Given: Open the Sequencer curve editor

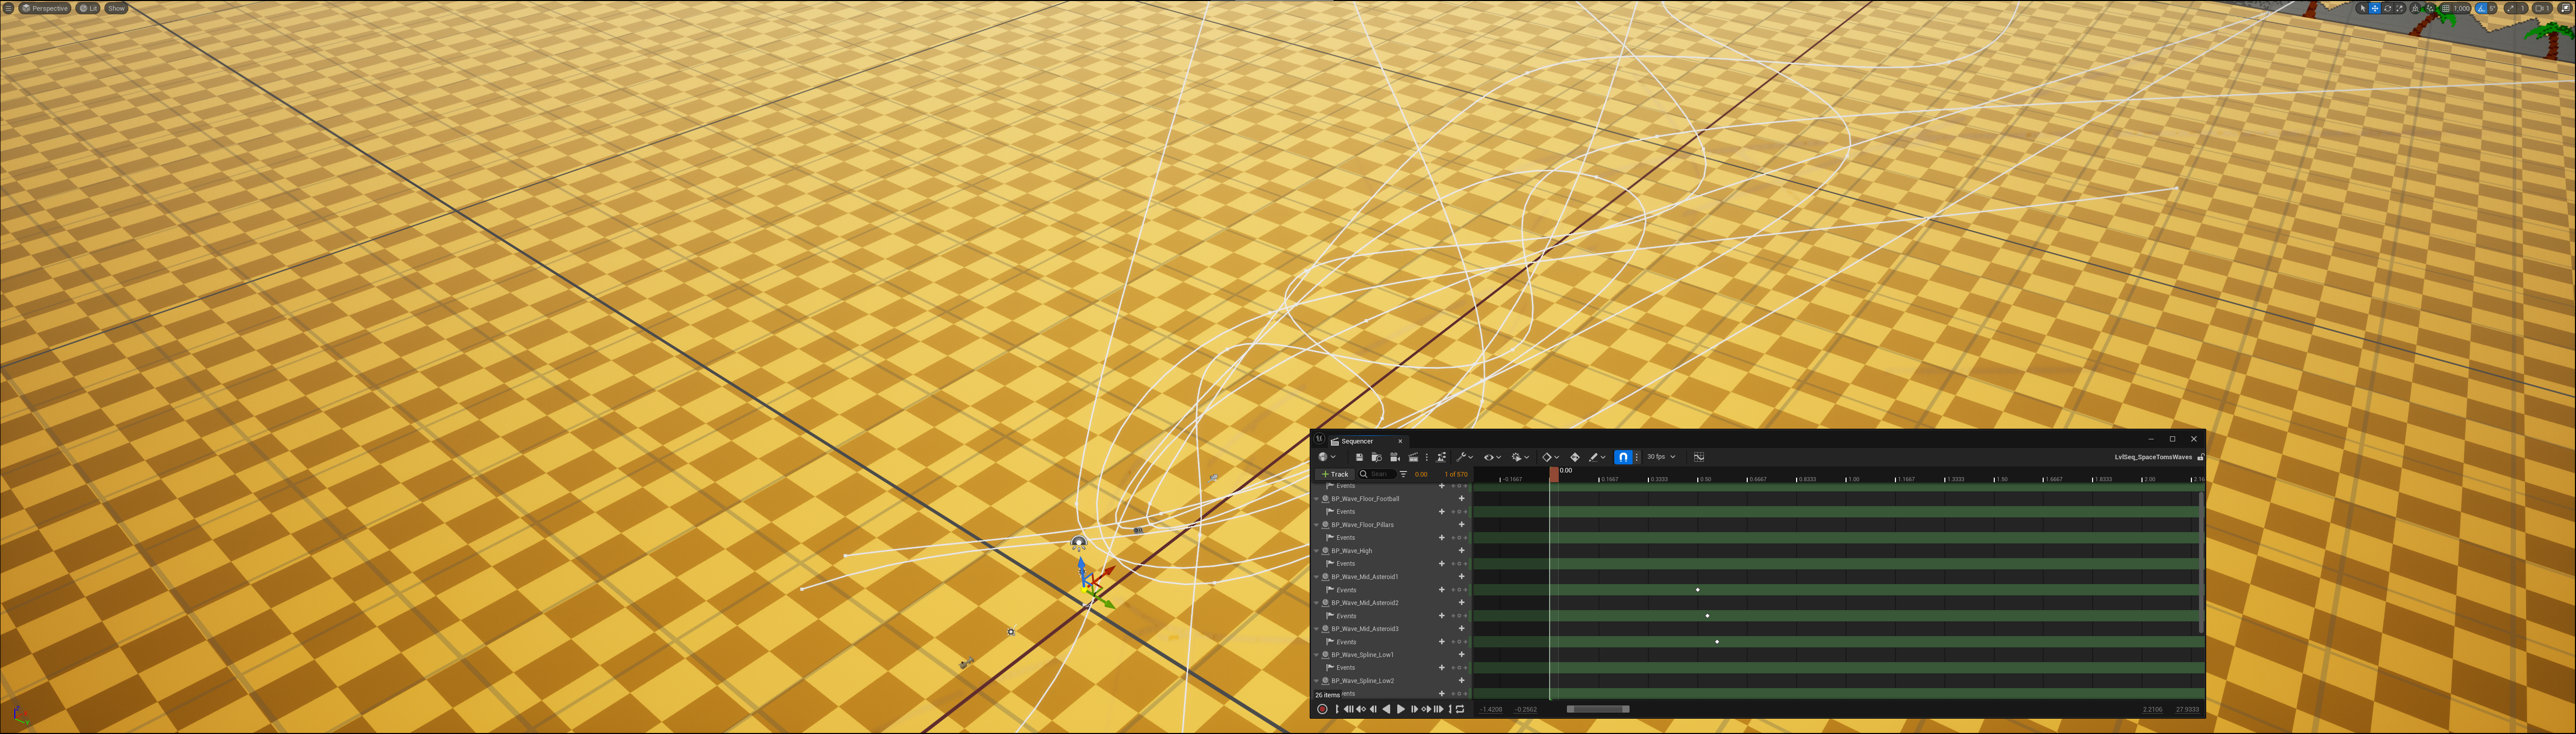Looking at the screenshot, I should (x=1698, y=457).
